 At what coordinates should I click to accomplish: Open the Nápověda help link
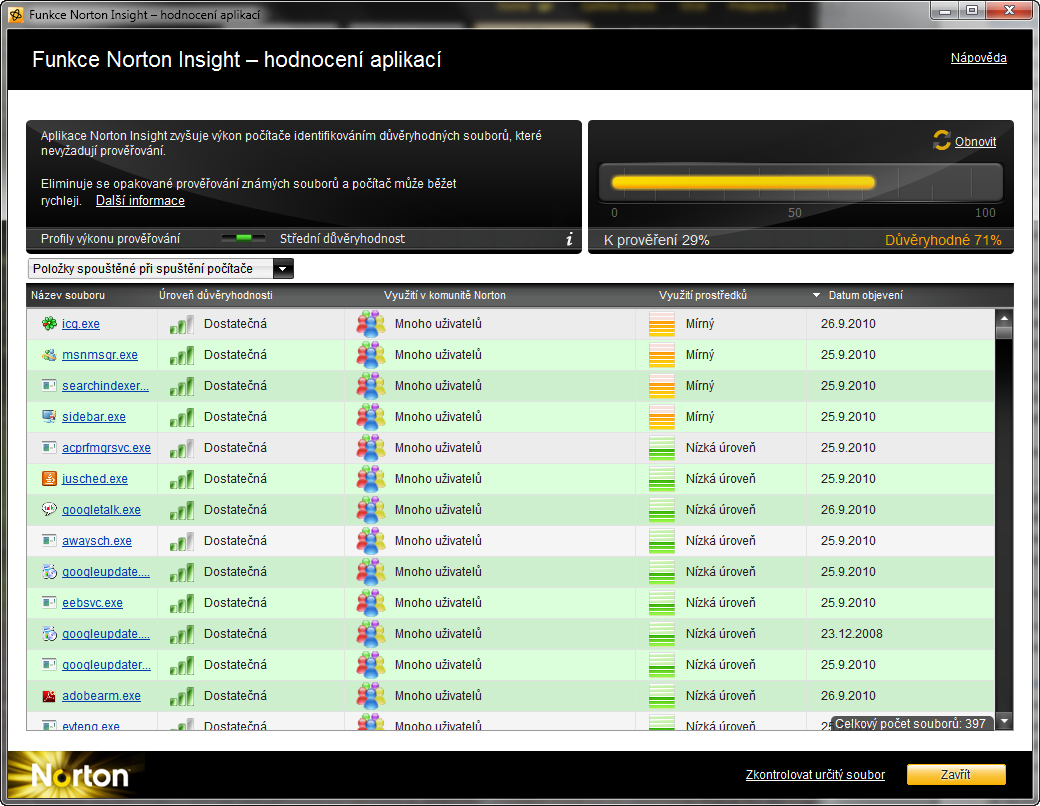pos(978,58)
